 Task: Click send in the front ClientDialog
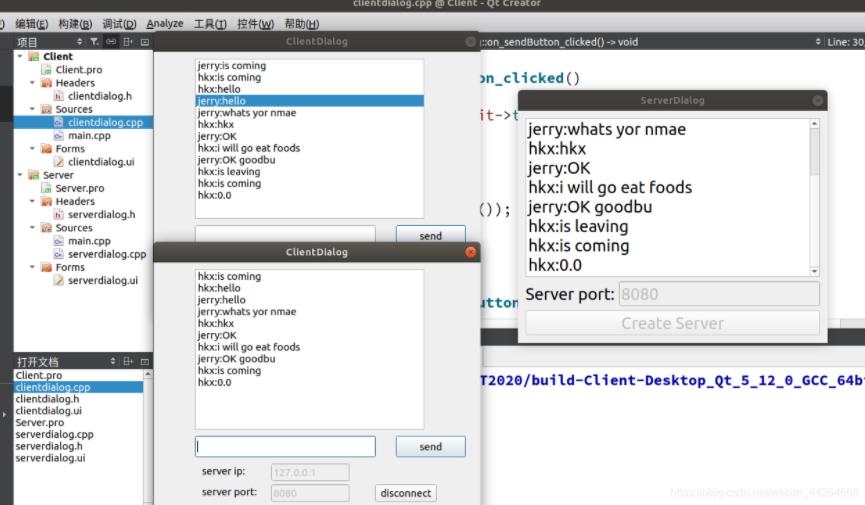point(430,446)
